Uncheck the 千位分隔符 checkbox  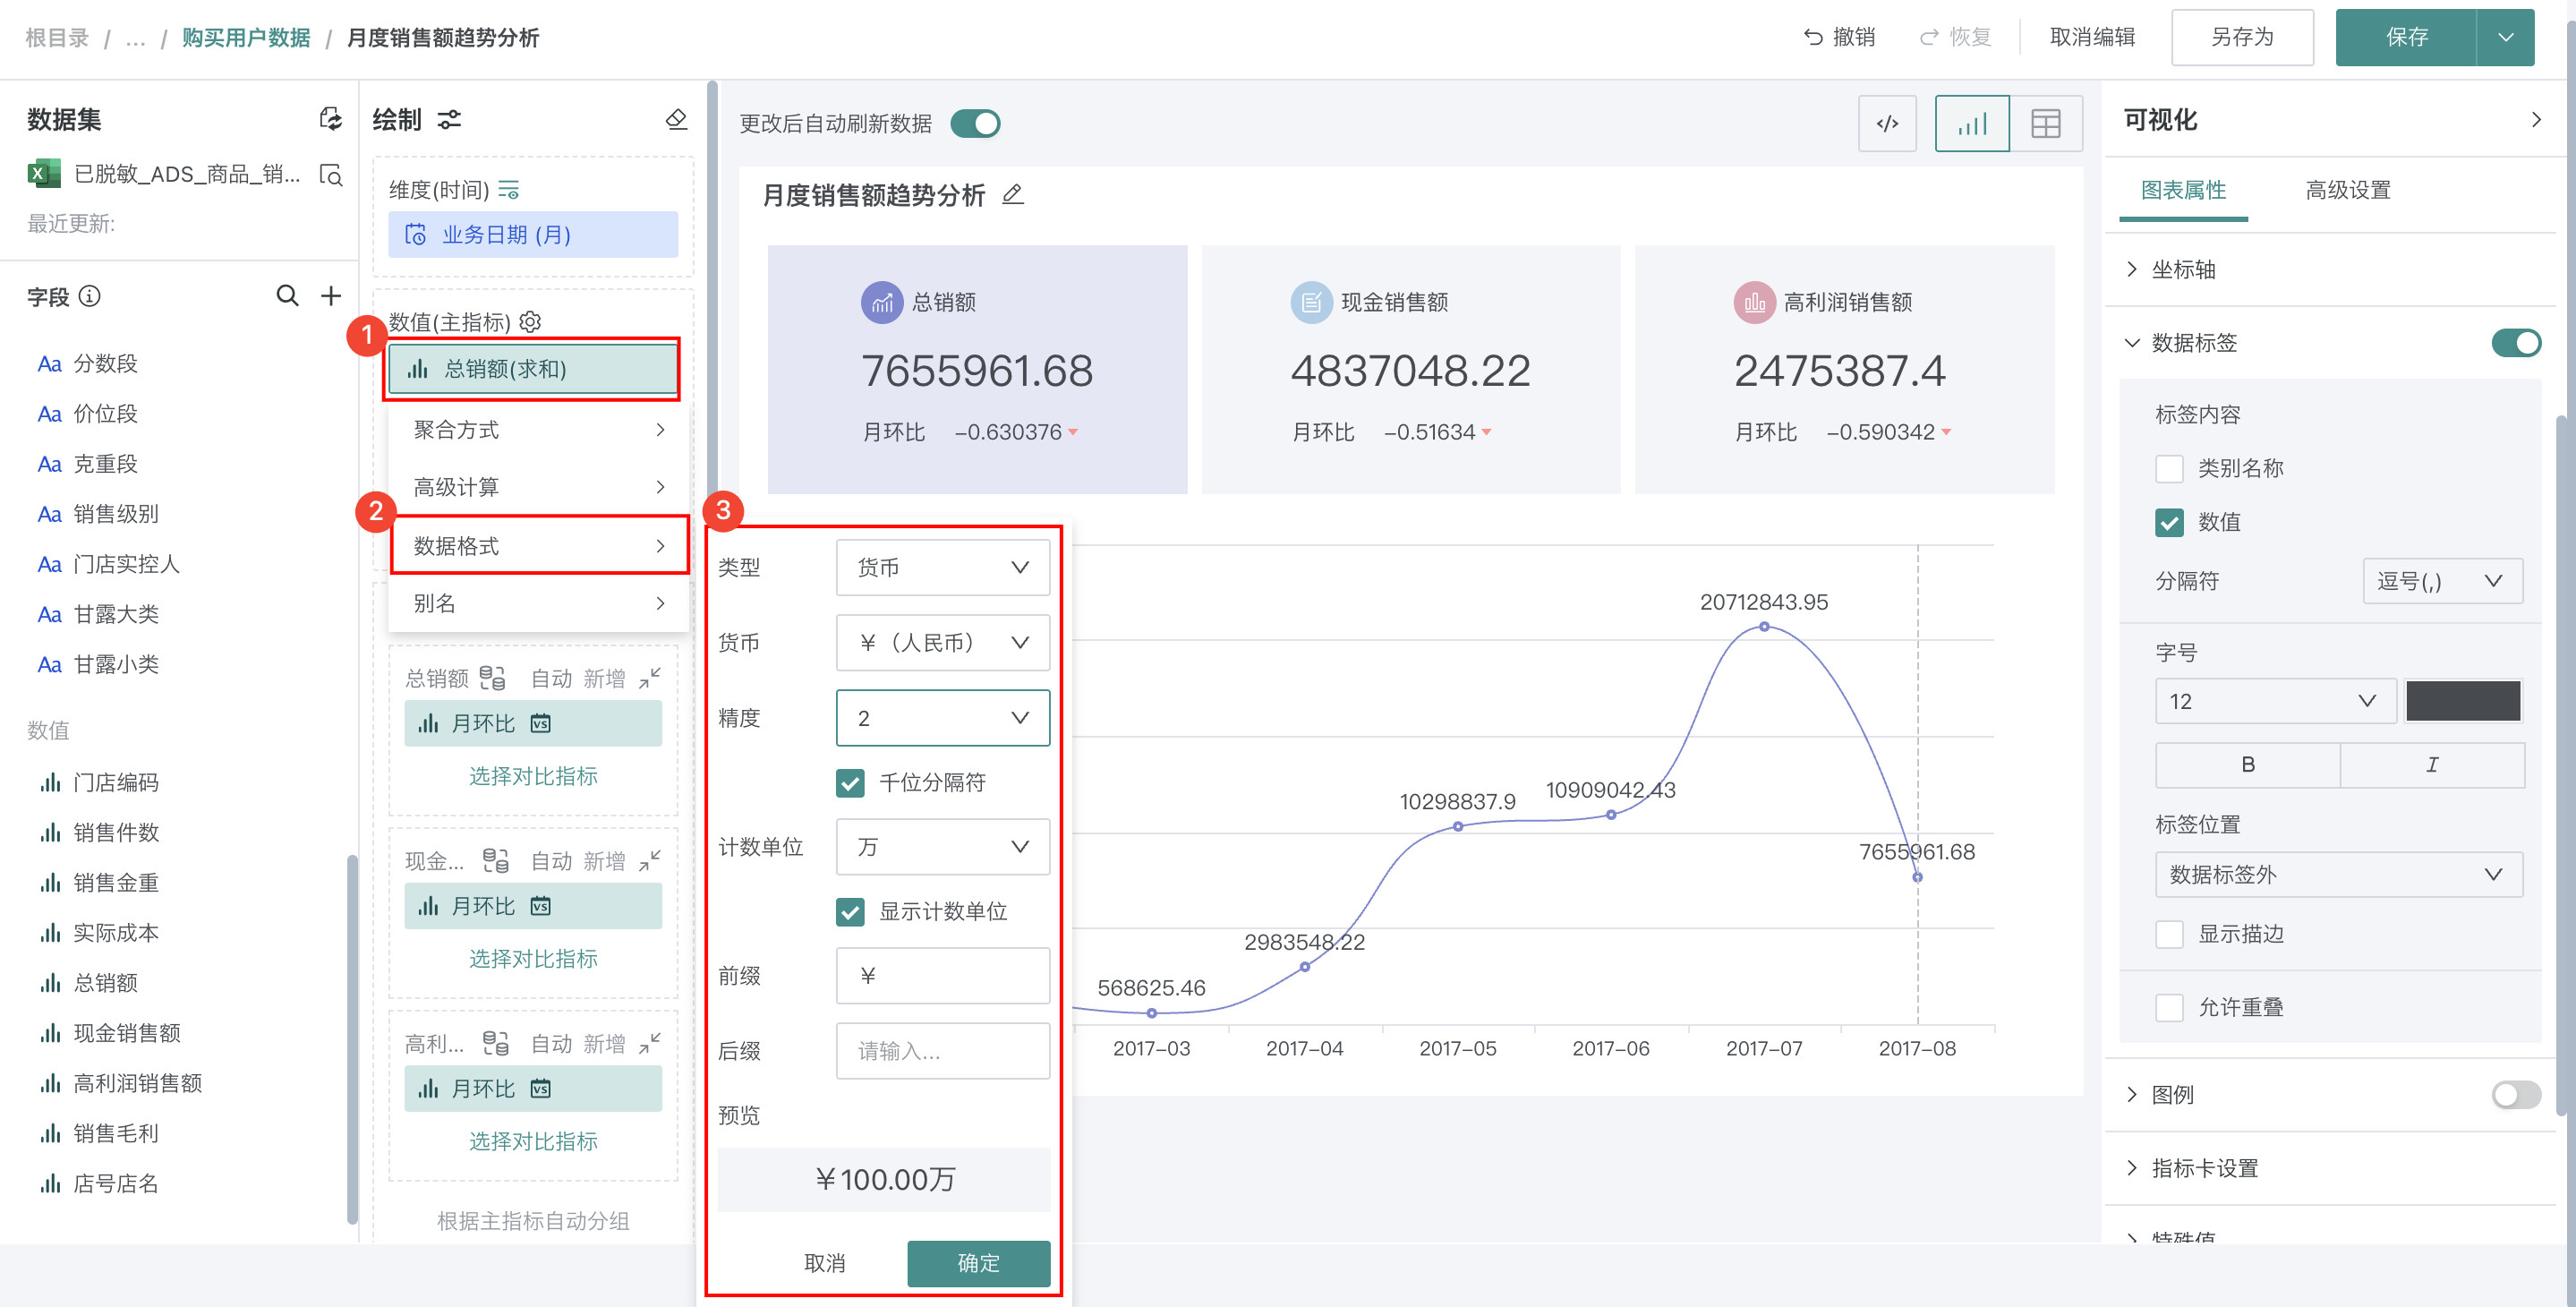point(850,782)
